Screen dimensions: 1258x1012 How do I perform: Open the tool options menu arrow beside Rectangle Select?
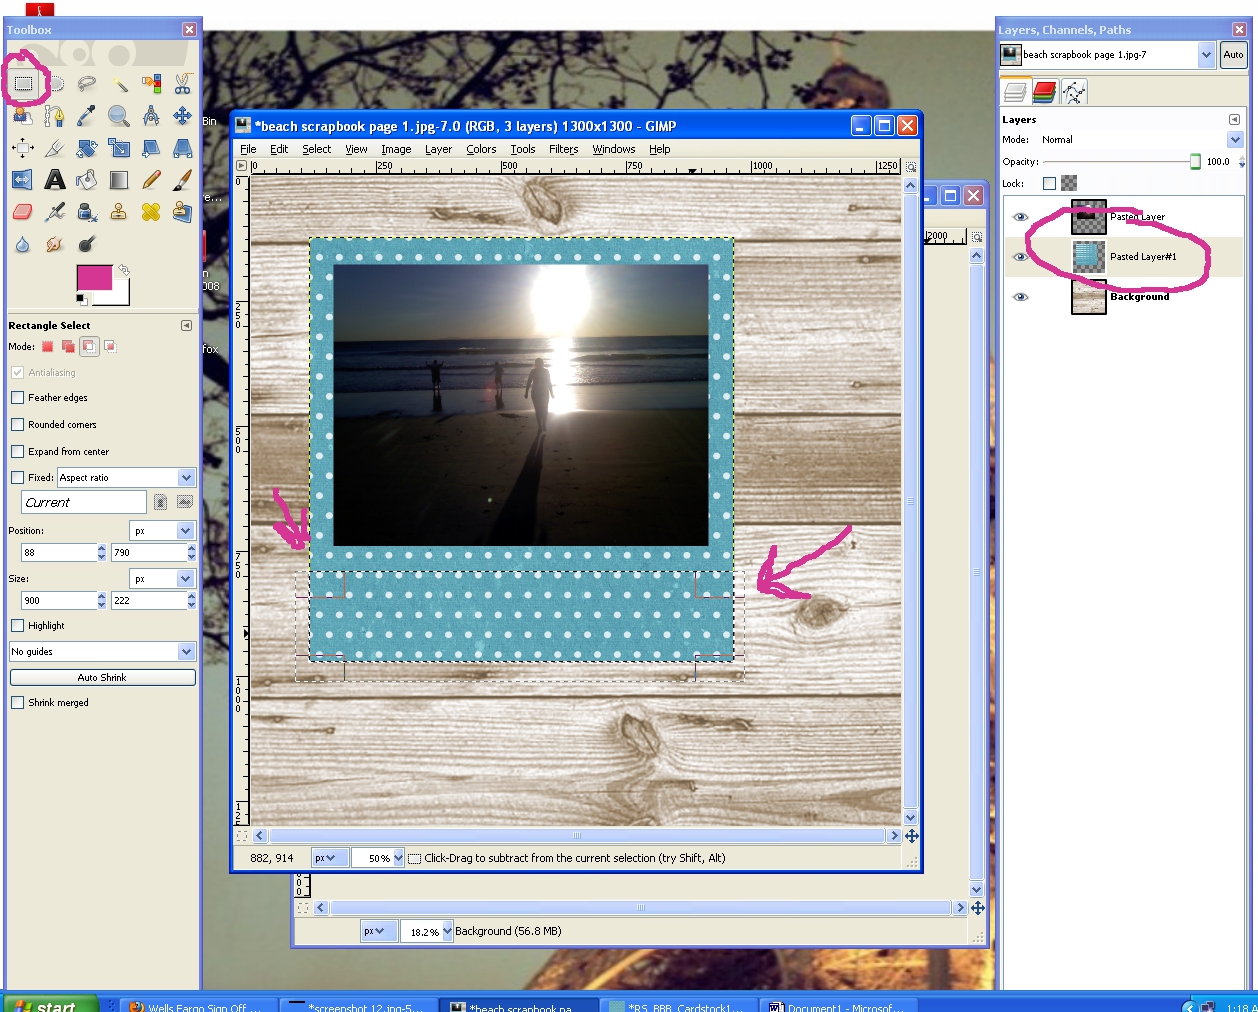(x=186, y=326)
